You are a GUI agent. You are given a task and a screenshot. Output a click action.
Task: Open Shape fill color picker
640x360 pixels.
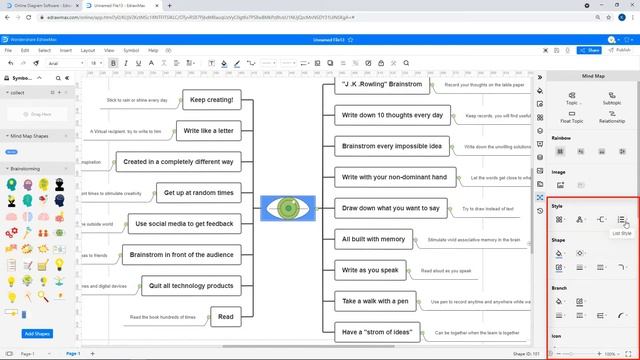pos(559,253)
